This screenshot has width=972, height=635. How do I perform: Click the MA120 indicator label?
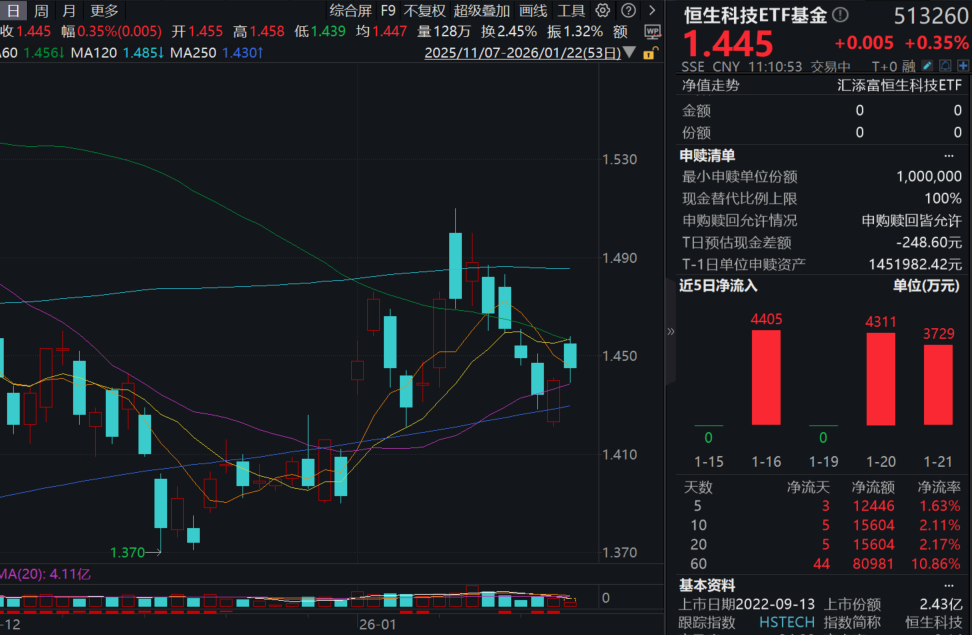94,53
